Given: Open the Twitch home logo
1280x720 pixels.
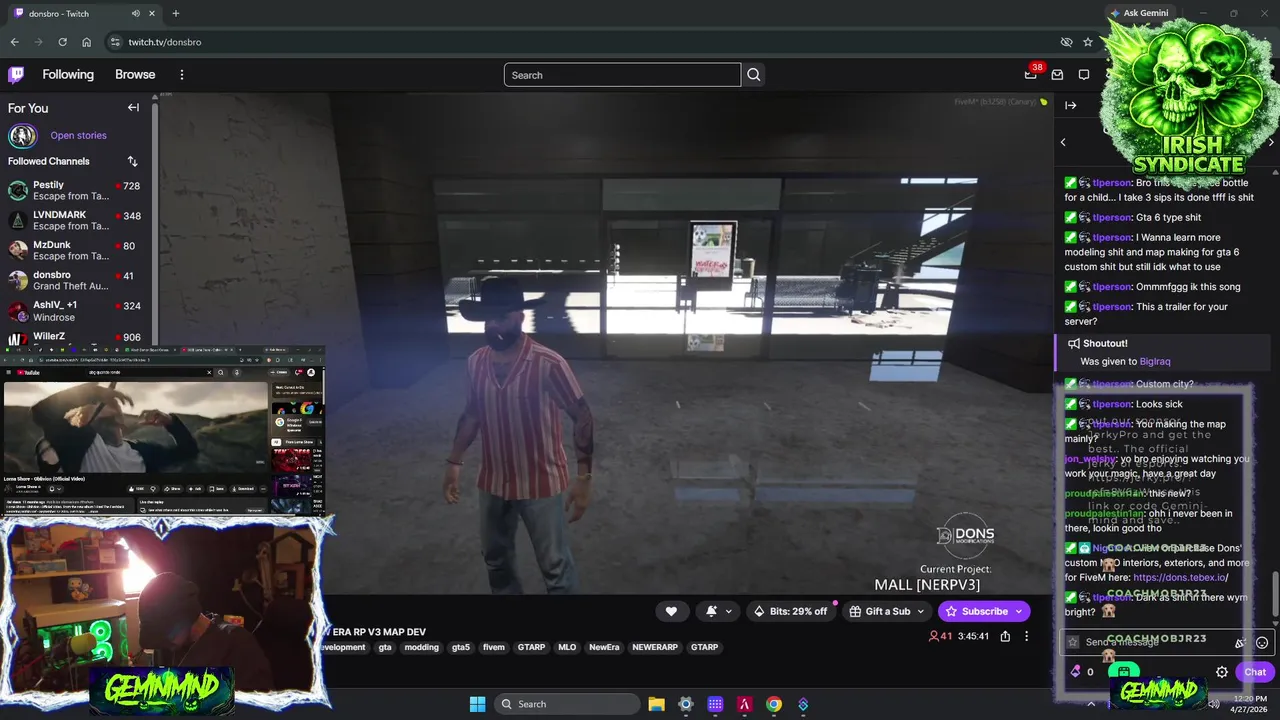Looking at the screenshot, I should click(16, 75).
